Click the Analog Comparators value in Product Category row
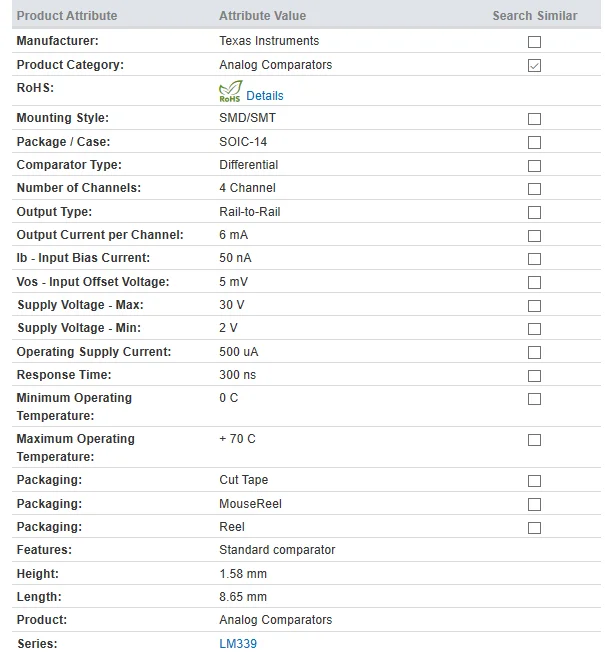 [276, 65]
